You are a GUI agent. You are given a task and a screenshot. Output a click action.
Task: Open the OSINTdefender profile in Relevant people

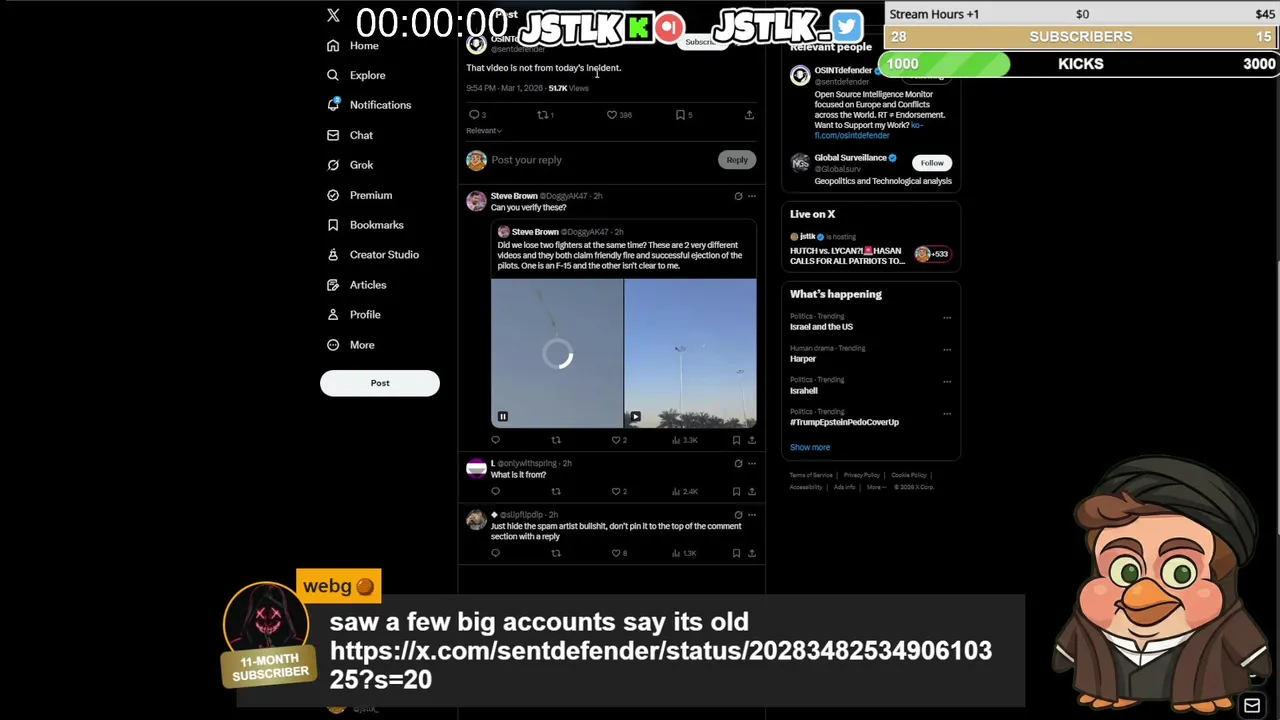tap(842, 71)
